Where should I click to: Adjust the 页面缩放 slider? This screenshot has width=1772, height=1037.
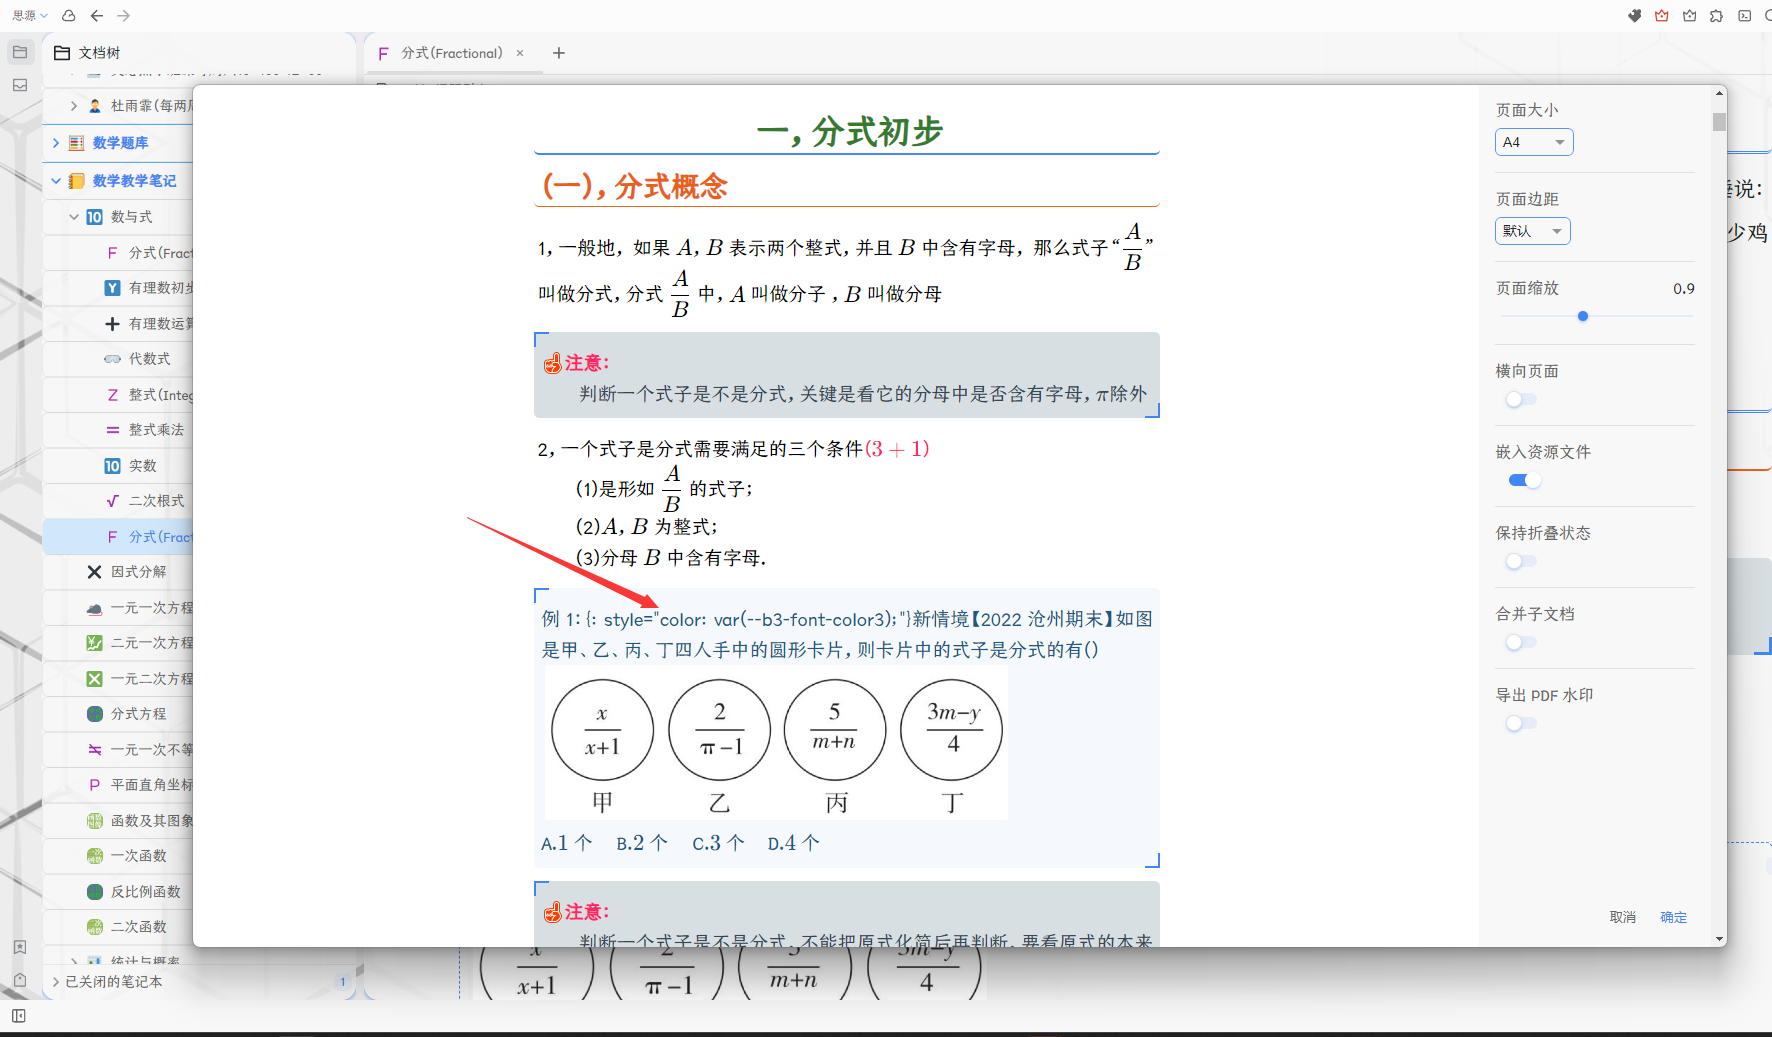pyautogui.click(x=1583, y=316)
